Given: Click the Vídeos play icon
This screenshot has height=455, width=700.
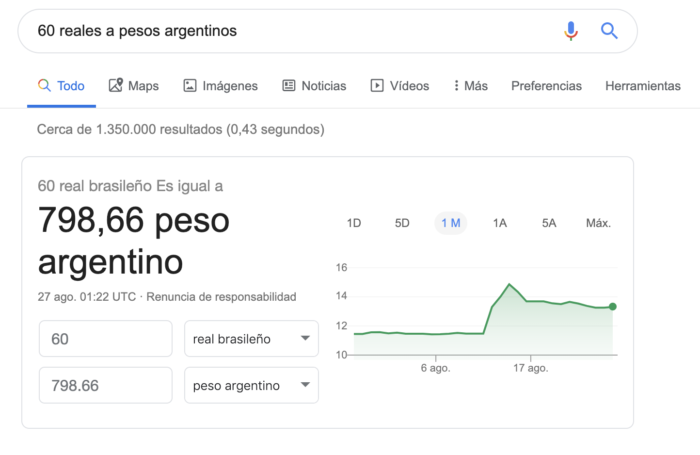Looking at the screenshot, I should 377,86.
